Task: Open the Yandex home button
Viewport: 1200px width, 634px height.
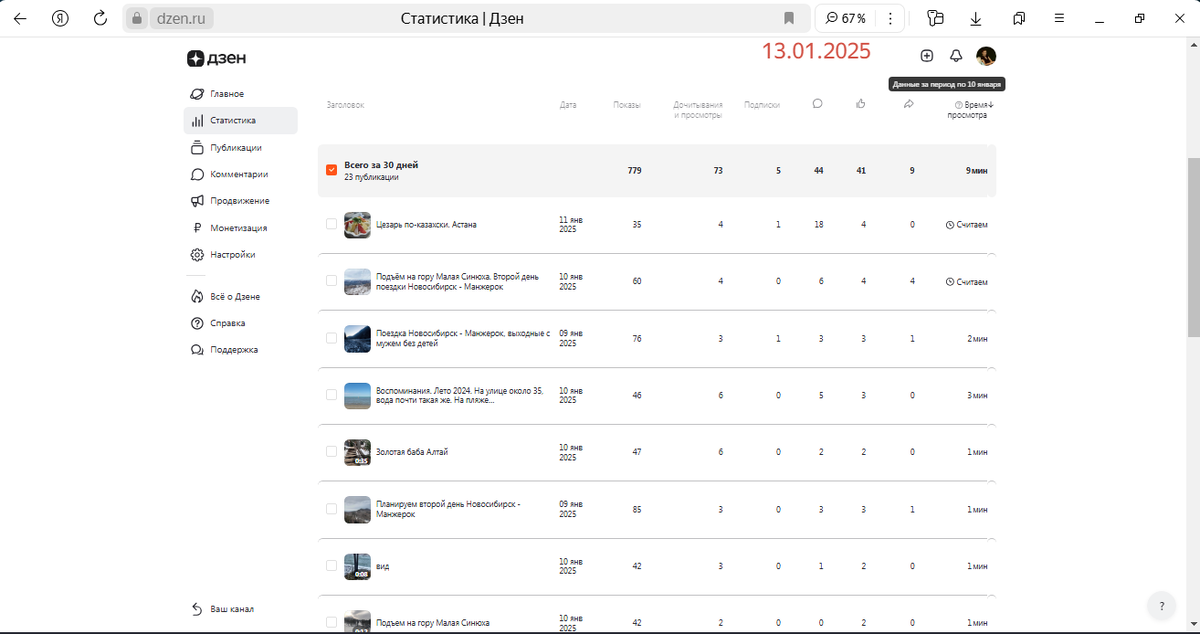Action: point(60,18)
